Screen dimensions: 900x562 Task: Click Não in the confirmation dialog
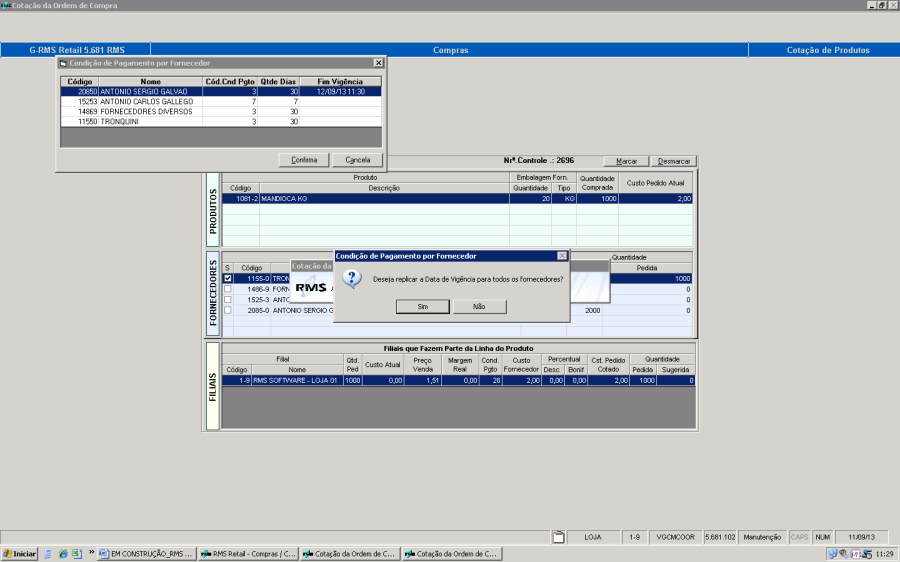click(479, 307)
